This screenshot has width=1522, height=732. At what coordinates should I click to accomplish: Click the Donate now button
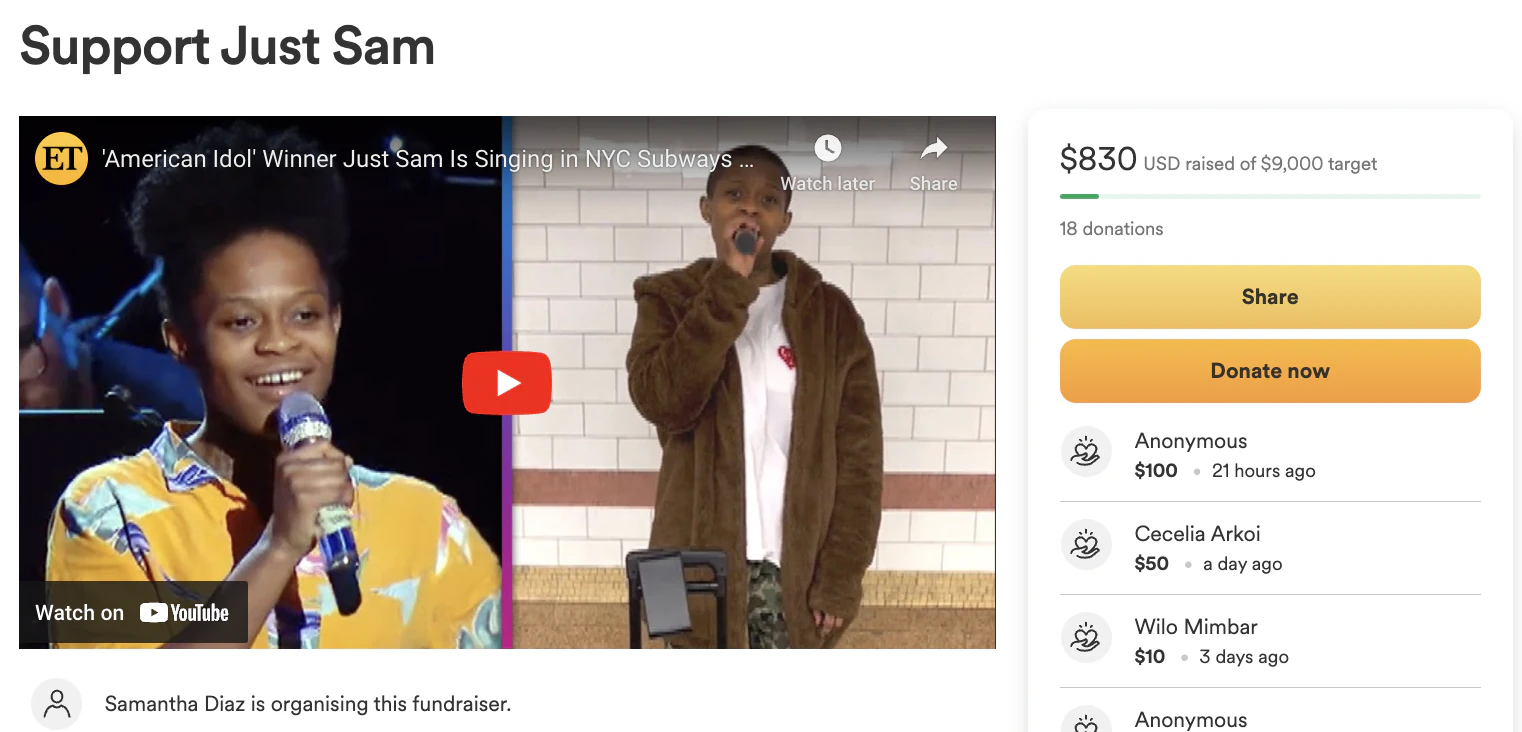(x=1270, y=371)
